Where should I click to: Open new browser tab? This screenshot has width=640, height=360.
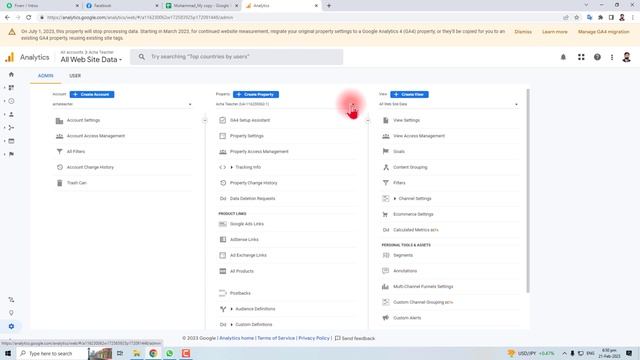tap(329, 6)
